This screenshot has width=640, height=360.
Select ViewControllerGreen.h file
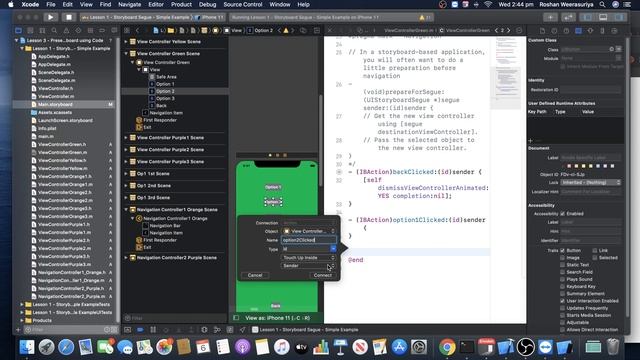[x=62, y=144]
